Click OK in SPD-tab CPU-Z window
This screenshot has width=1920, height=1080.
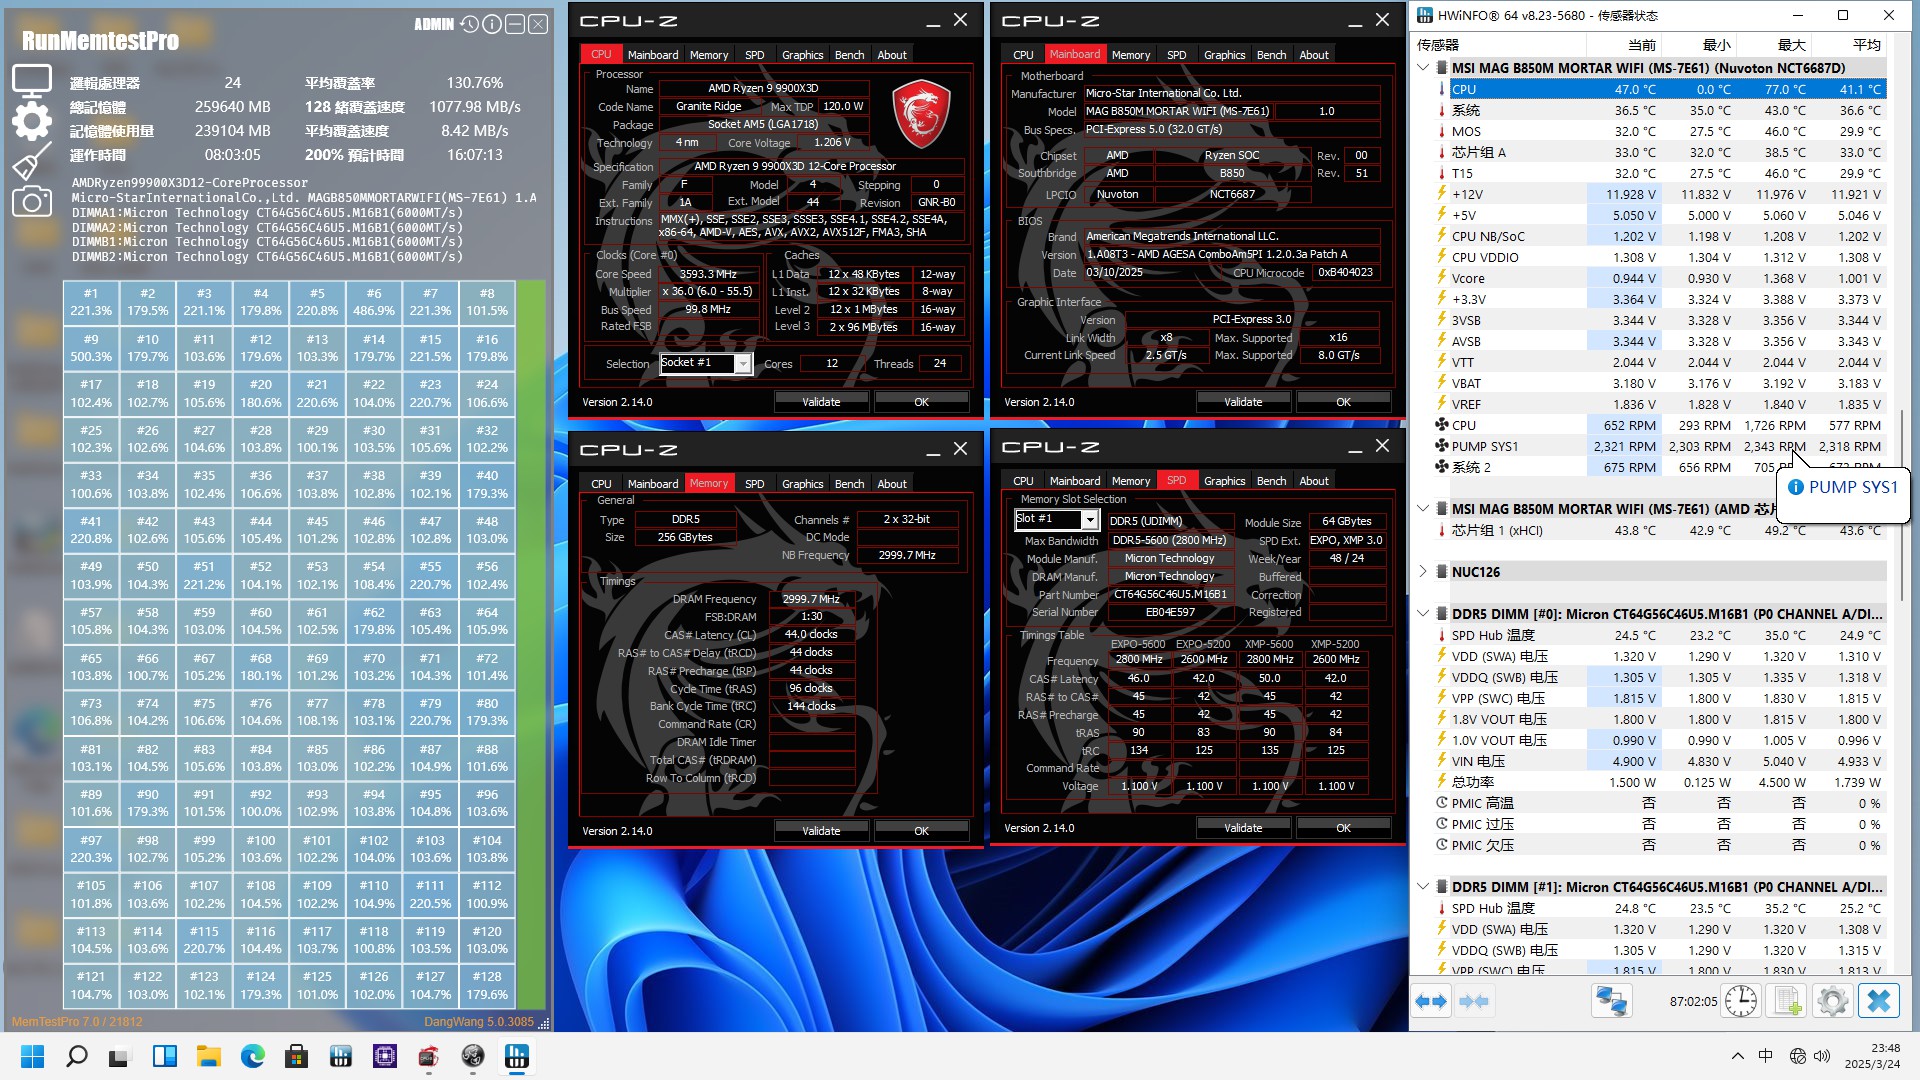click(x=1343, y=828)
